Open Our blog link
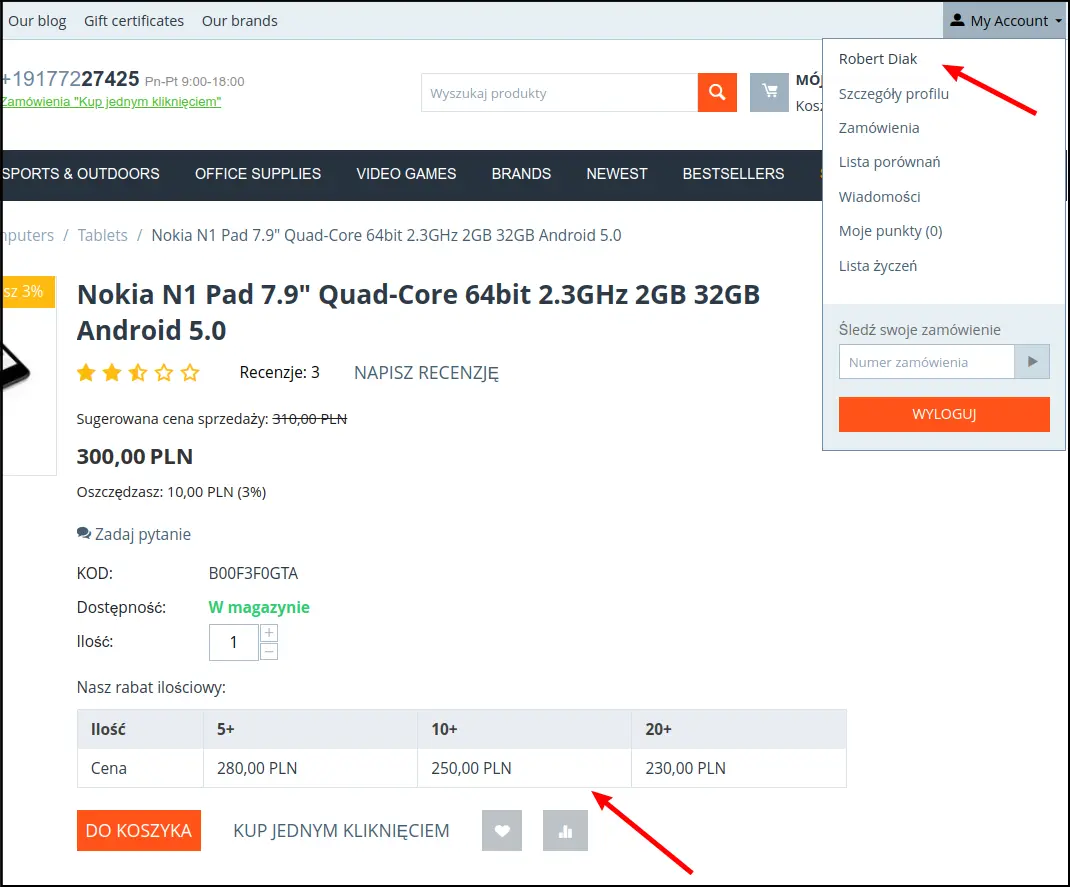 point(37,20)
